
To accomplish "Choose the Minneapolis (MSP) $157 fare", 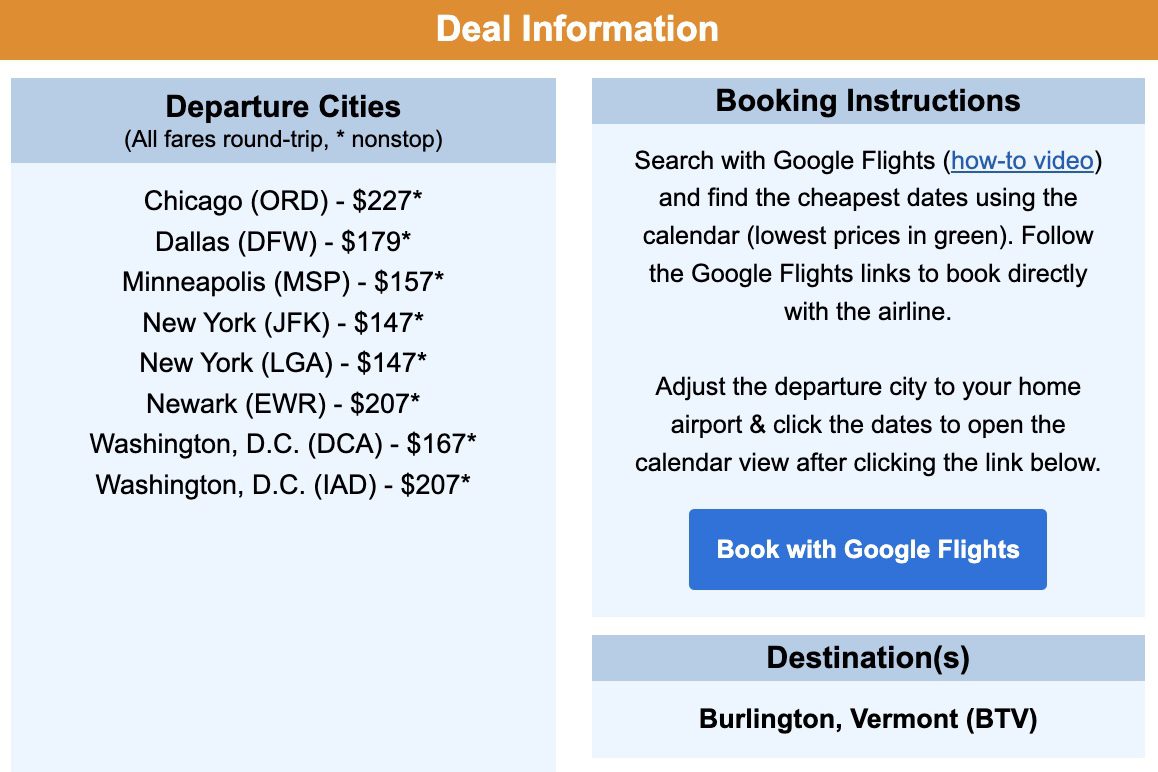I will point(283,281).
